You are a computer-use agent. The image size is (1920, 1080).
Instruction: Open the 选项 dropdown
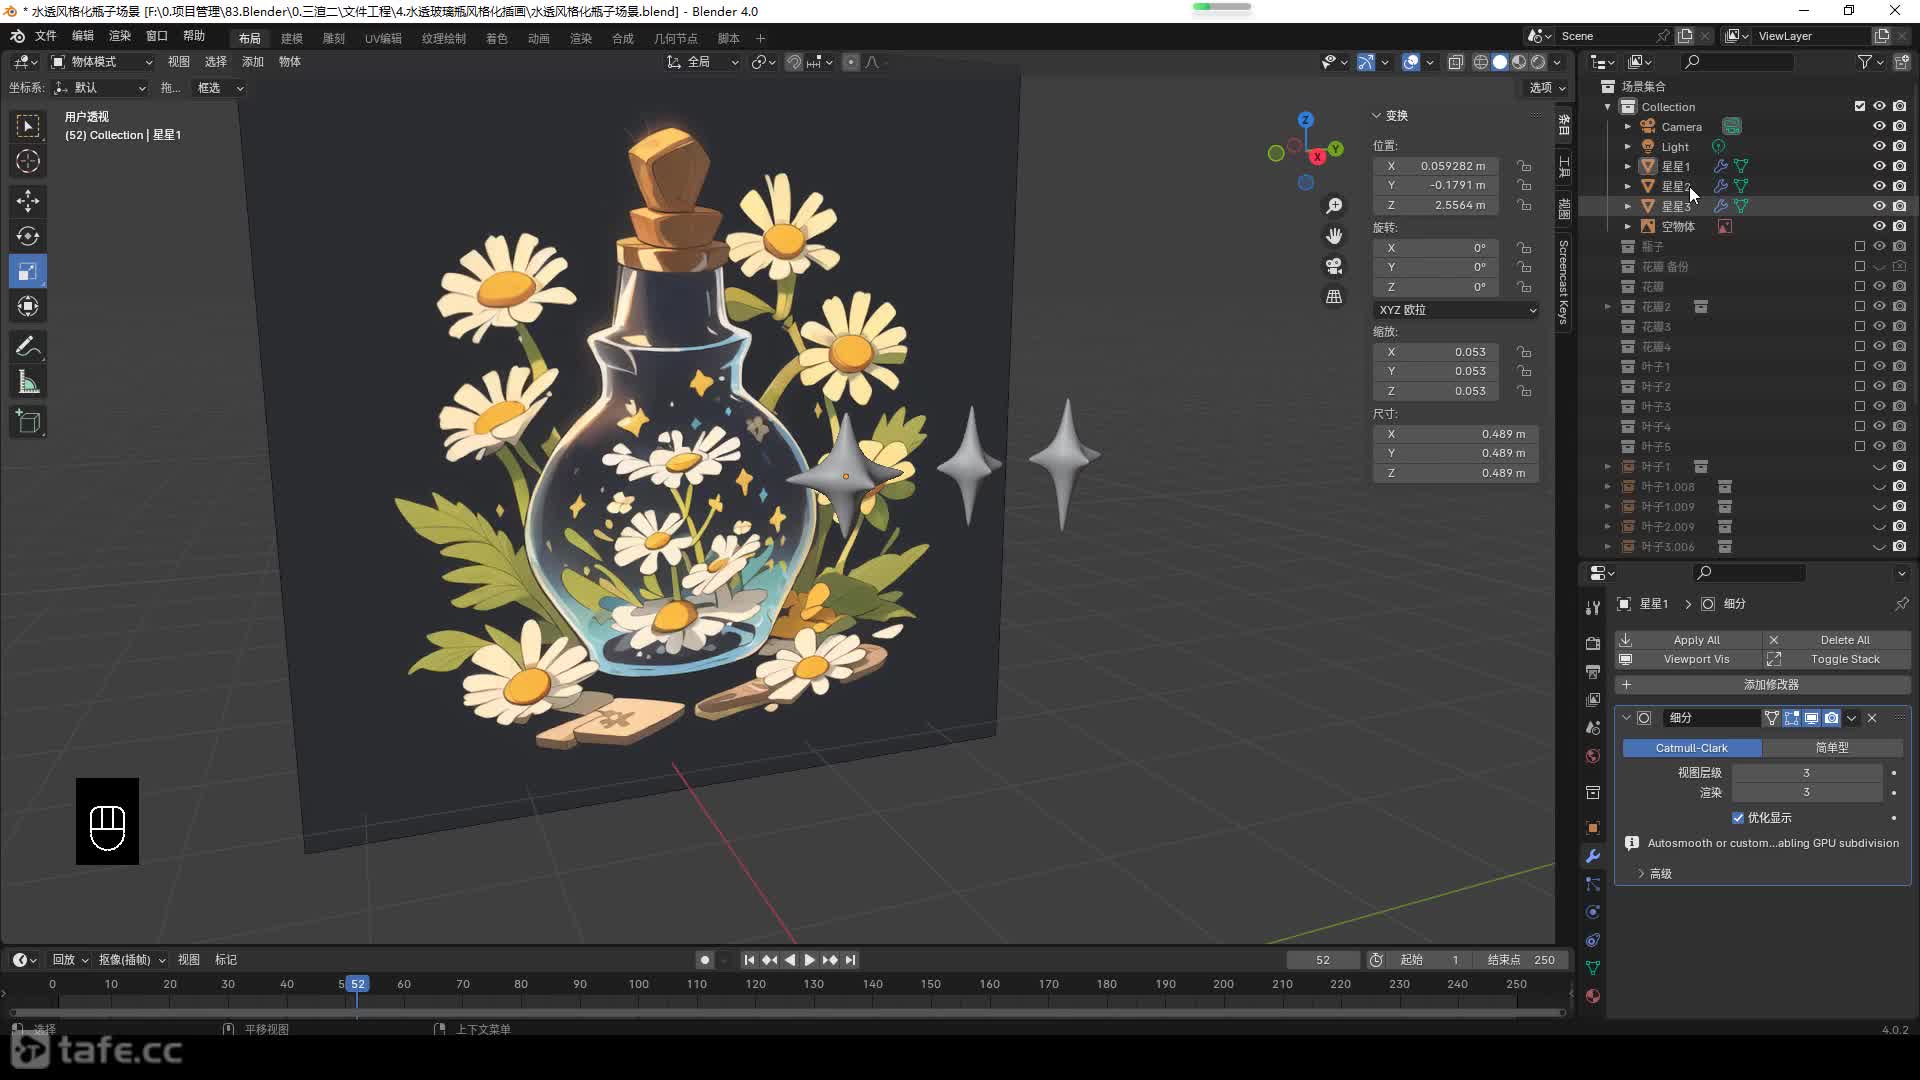[1548, 88]
